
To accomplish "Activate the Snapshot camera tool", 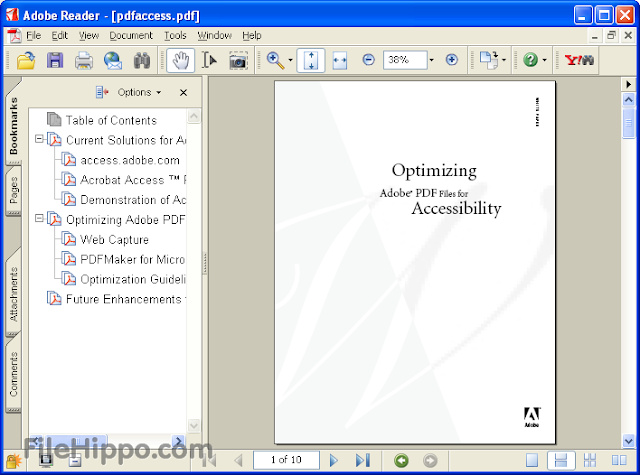I will 238,60.
